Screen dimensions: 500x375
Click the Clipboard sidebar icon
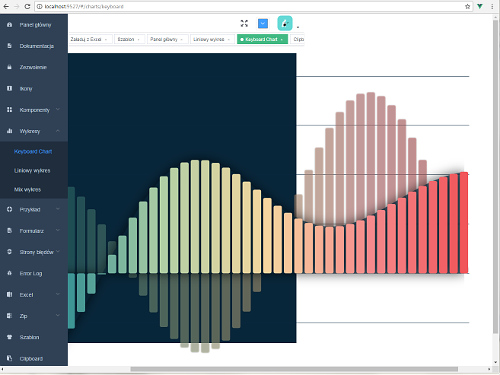(x=9, y=358)
